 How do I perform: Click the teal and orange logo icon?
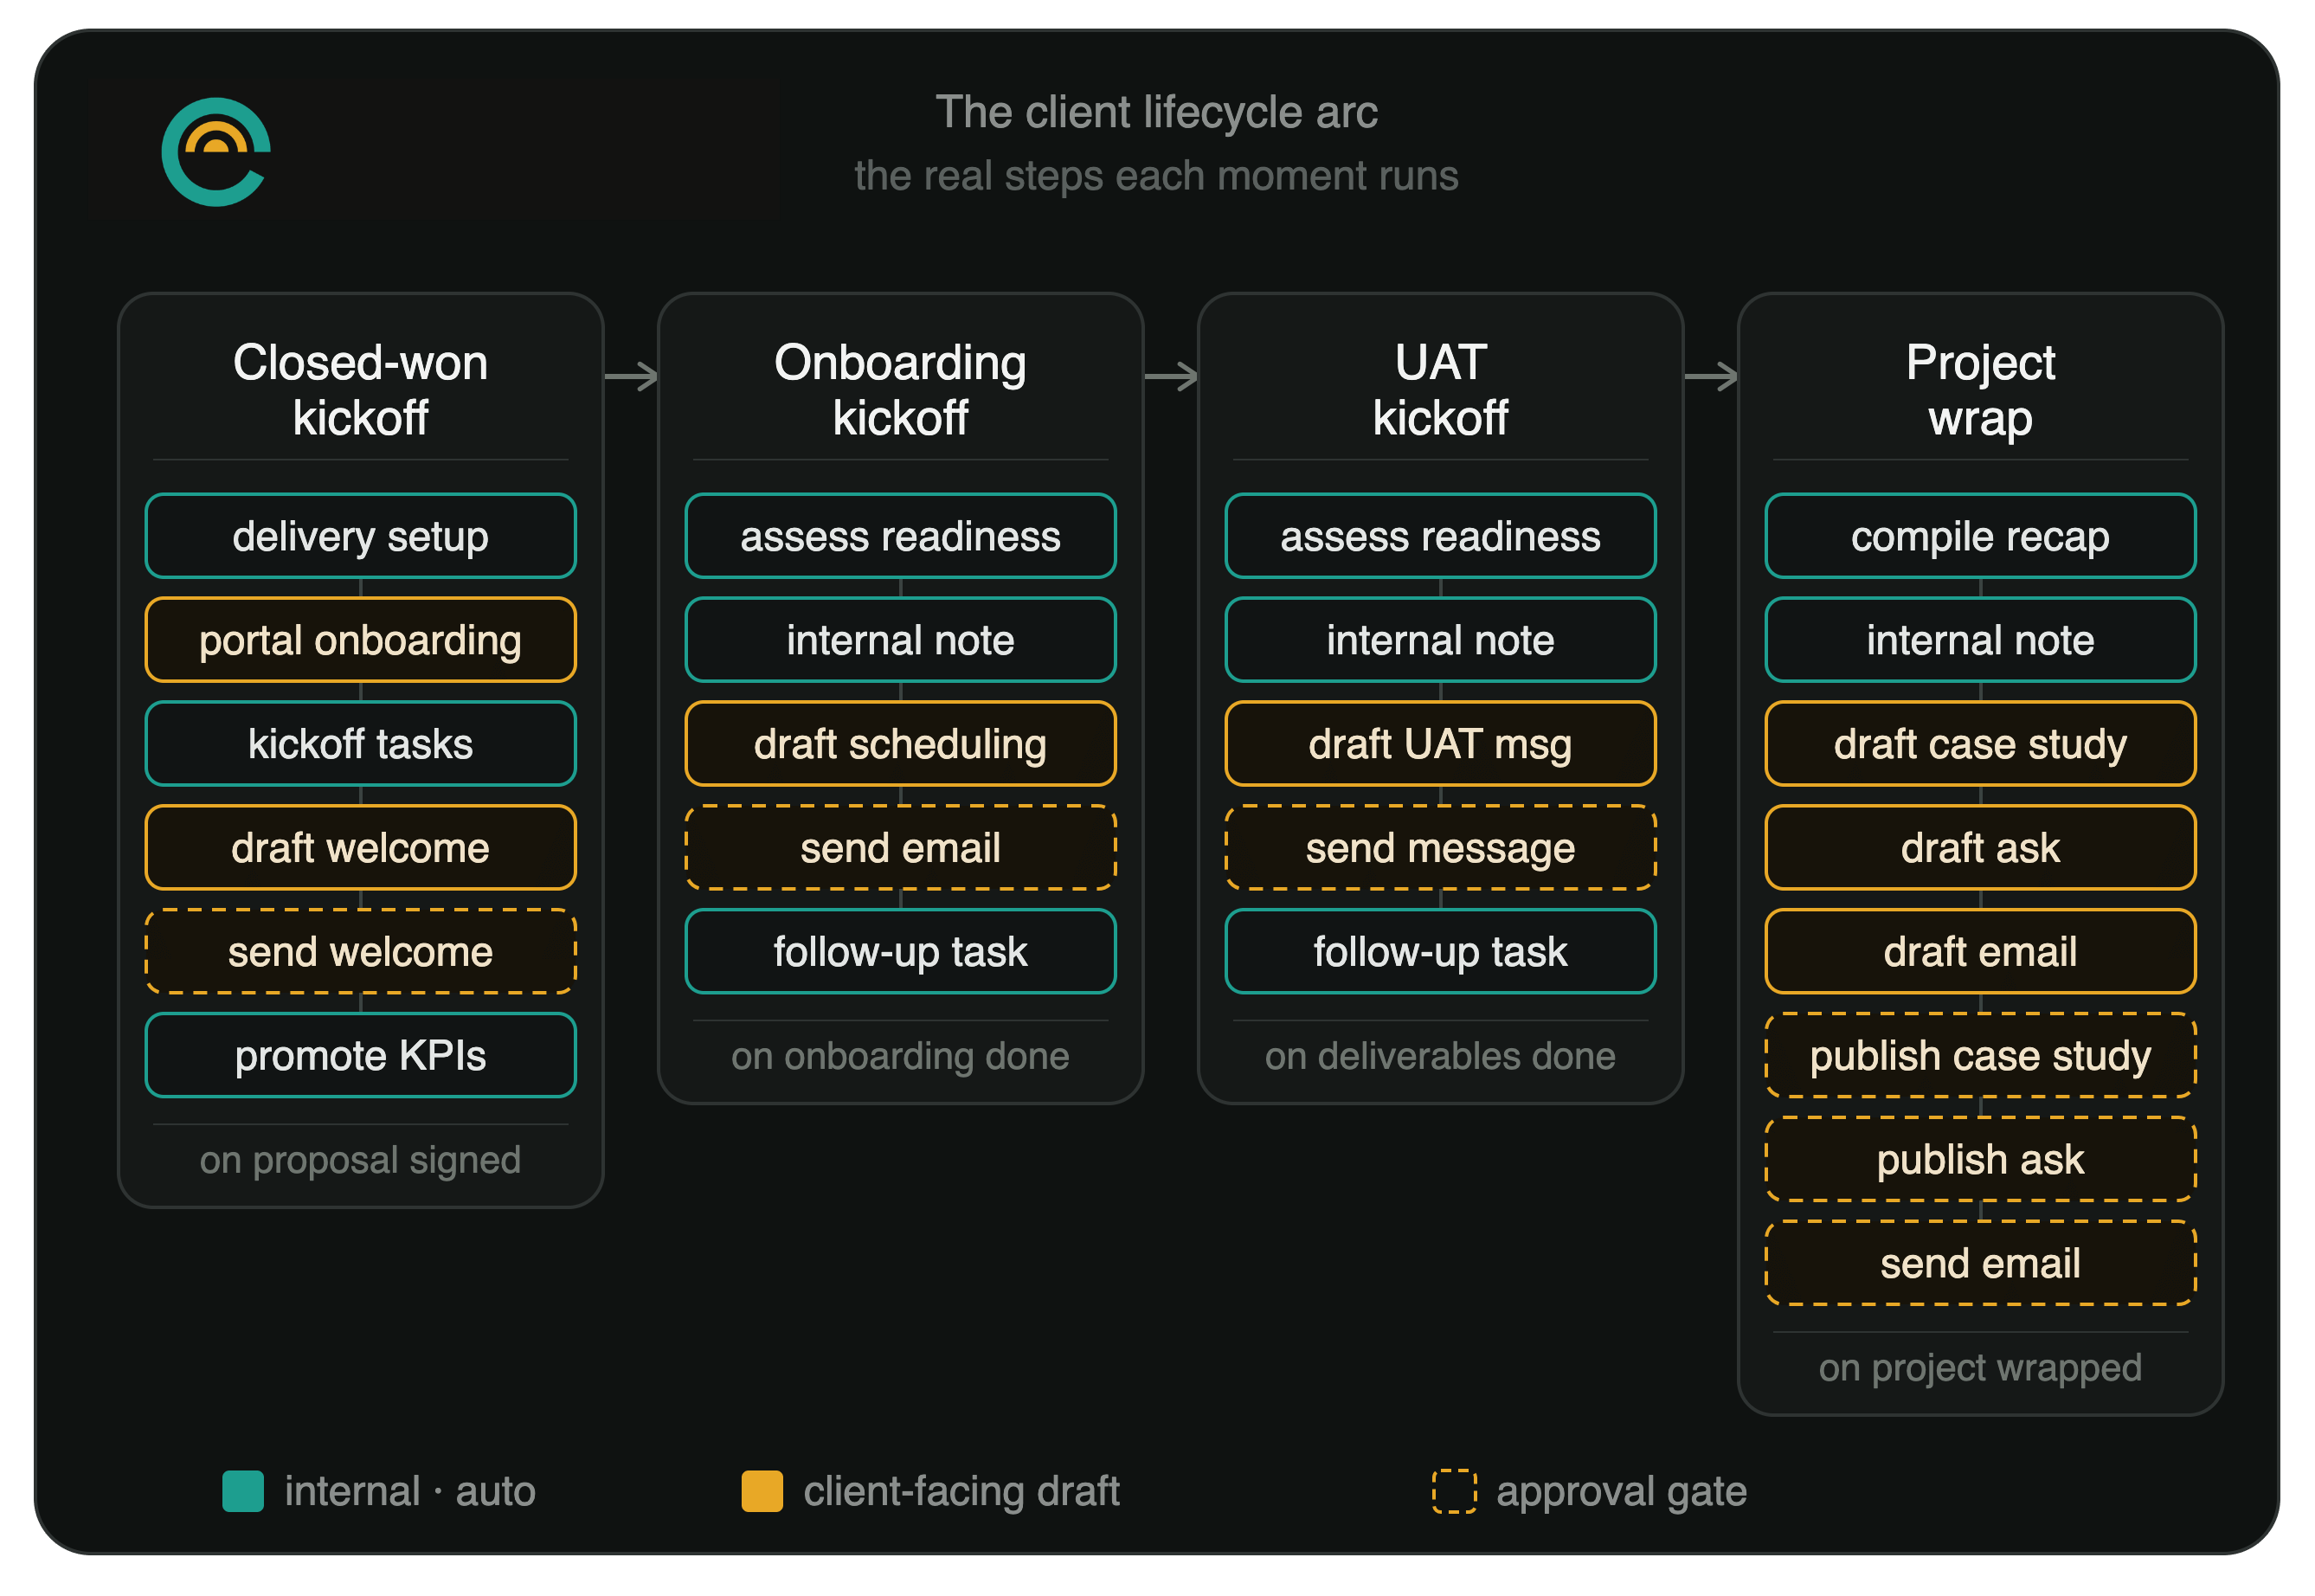click(x=216, y=152)
